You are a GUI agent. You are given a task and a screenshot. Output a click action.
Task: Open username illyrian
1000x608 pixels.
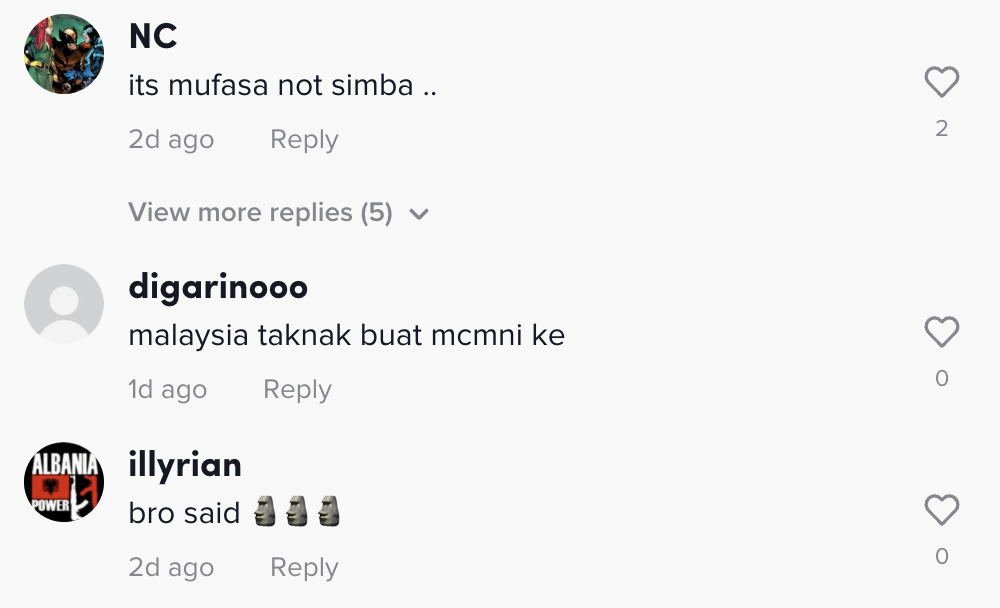click(x=185, y=465)
